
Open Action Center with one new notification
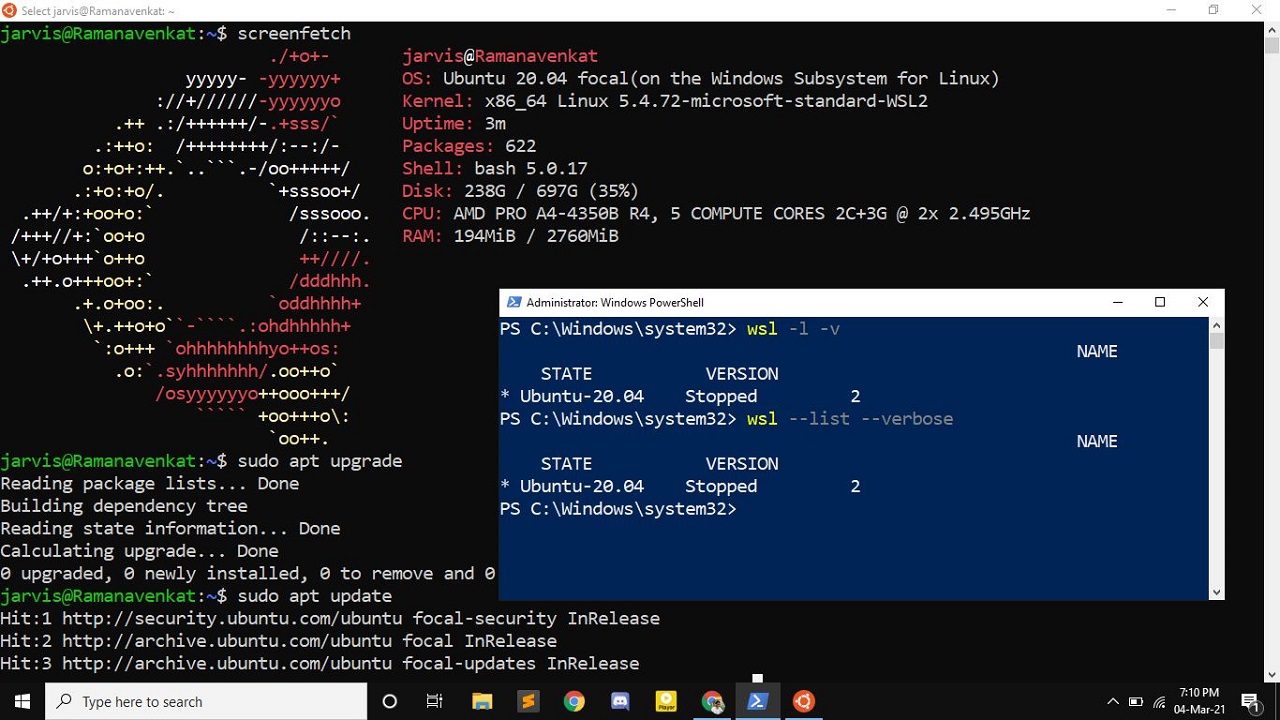pos(1251,701)
